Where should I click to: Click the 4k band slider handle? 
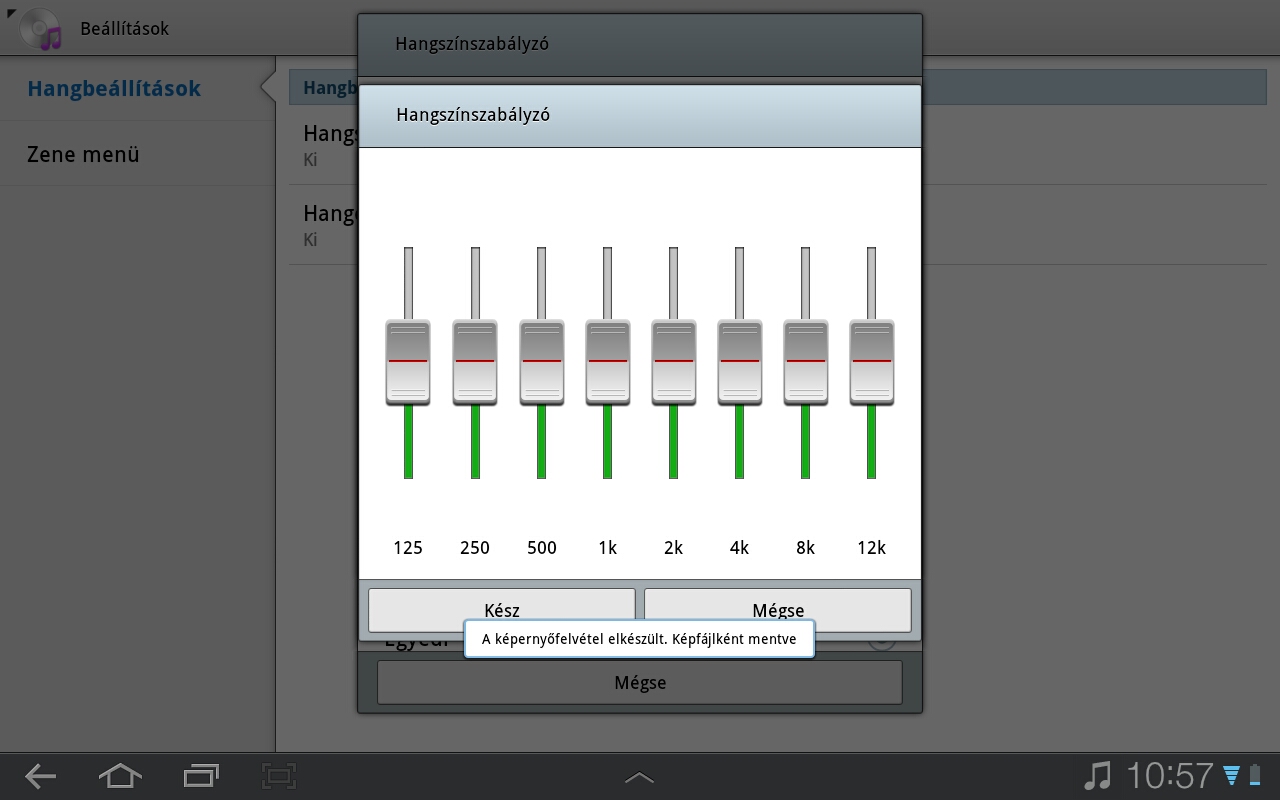(x=739, y=362)
